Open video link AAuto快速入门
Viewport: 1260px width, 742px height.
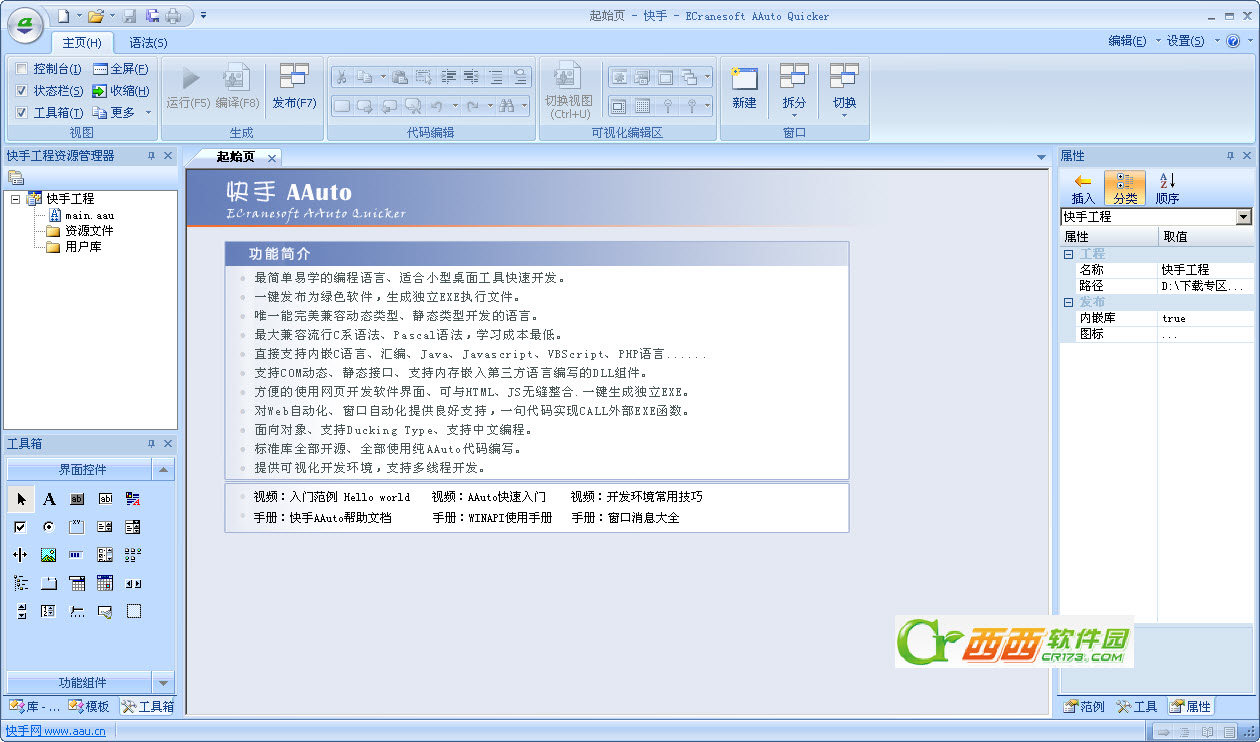[489, 497]
